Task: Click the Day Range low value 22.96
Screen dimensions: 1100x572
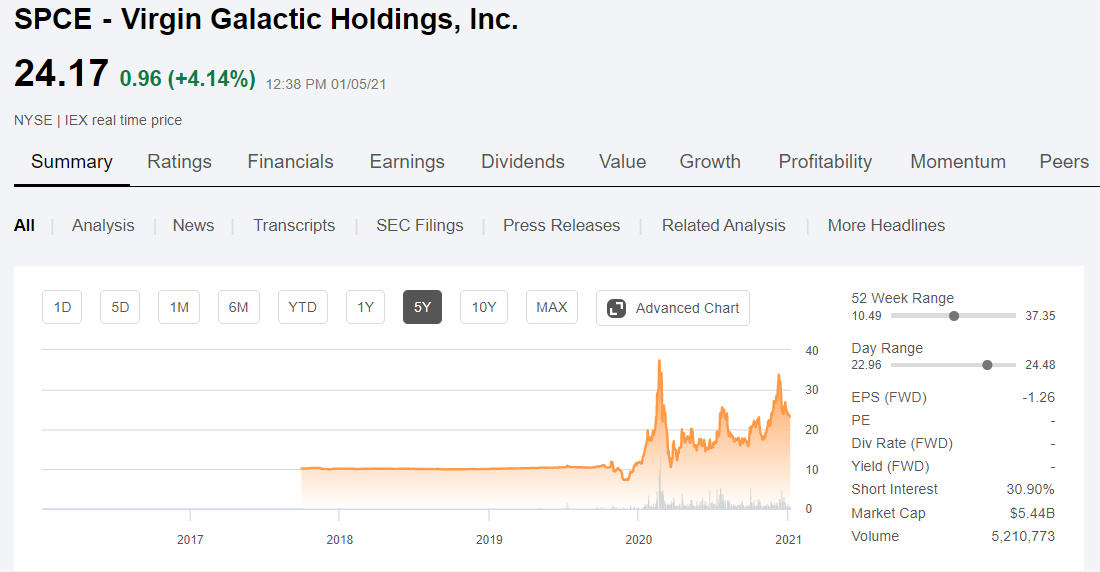Action: tap(866, 365)
